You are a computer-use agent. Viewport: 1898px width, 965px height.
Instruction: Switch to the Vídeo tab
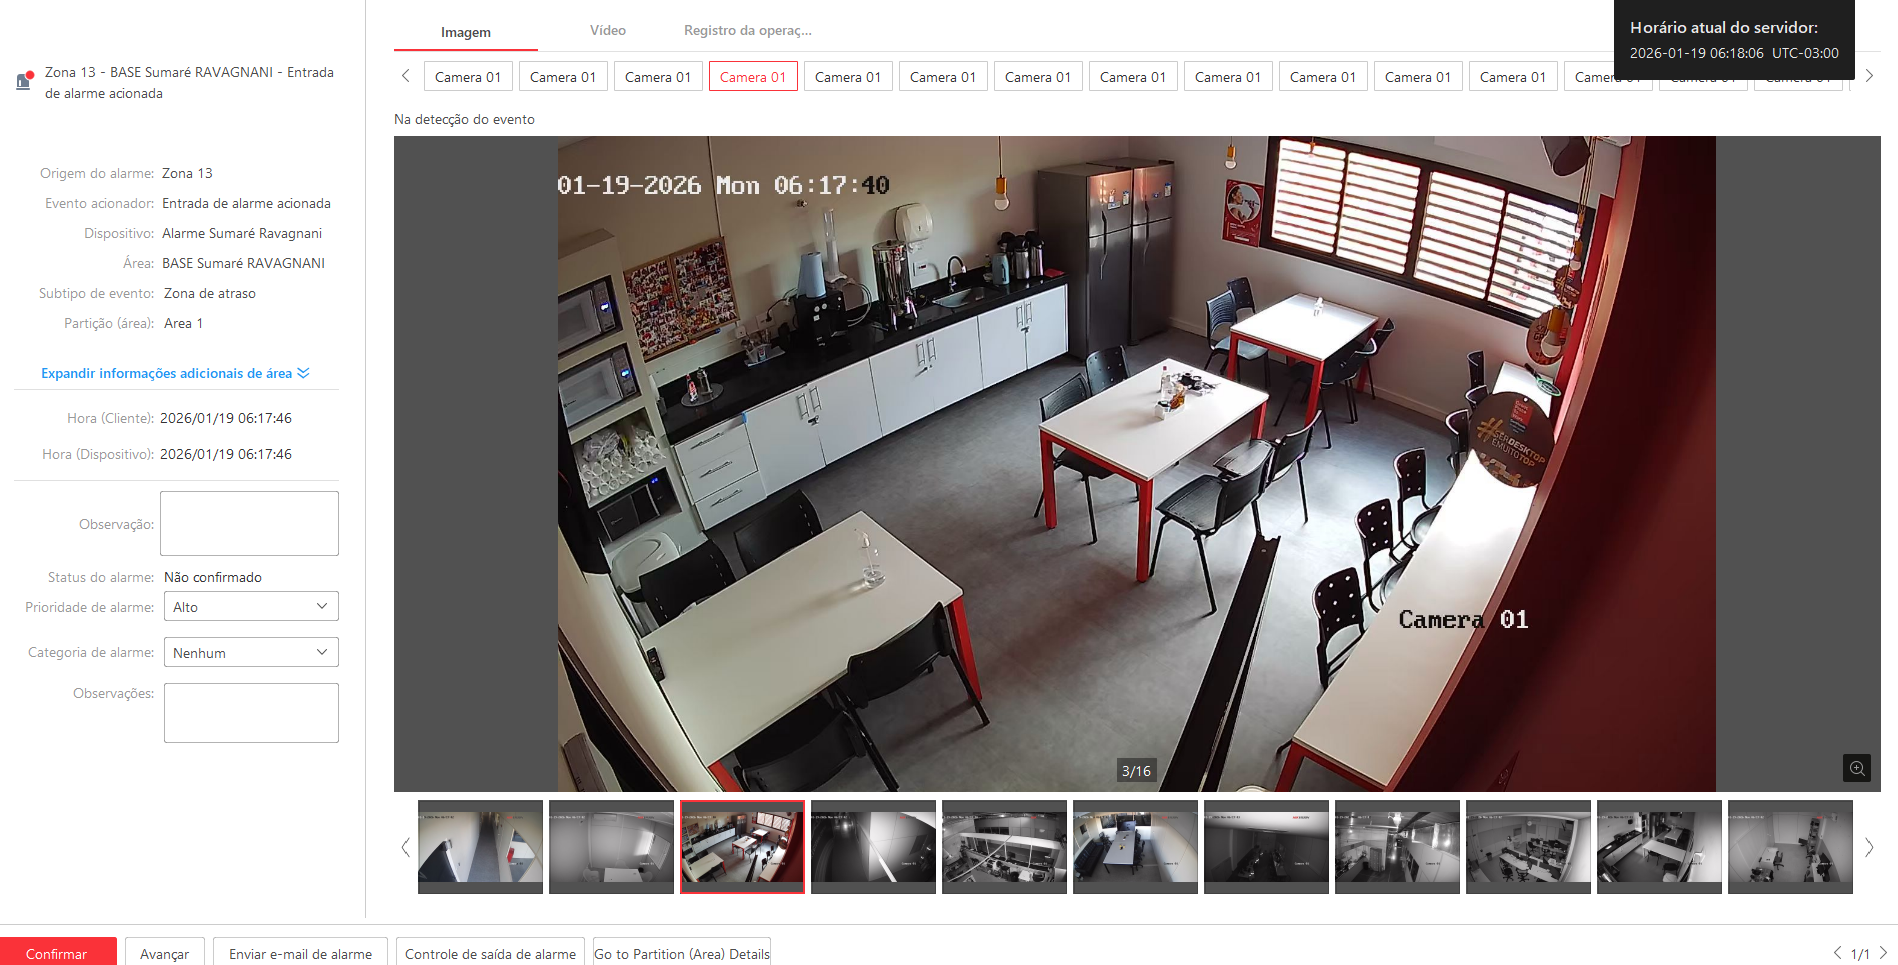[x=607, y=31]
